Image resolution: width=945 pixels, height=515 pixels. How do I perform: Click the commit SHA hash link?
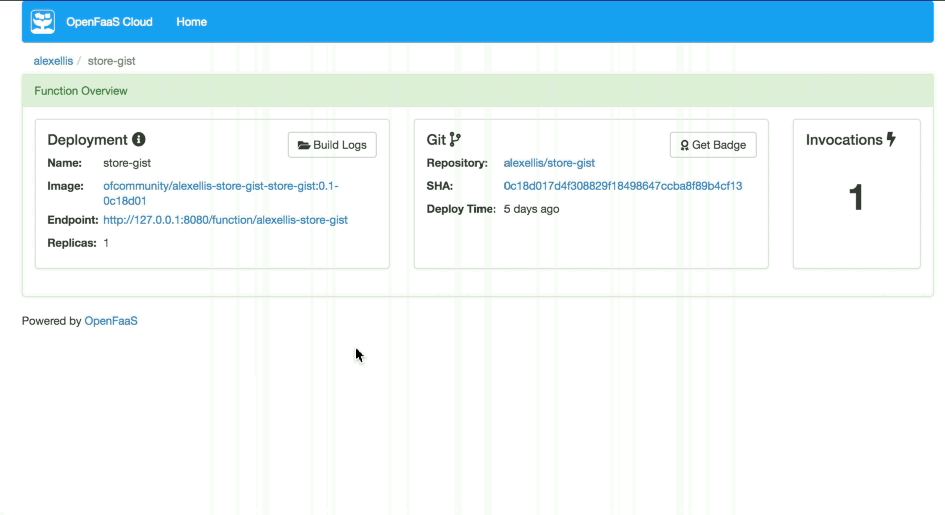pos(623,186)
